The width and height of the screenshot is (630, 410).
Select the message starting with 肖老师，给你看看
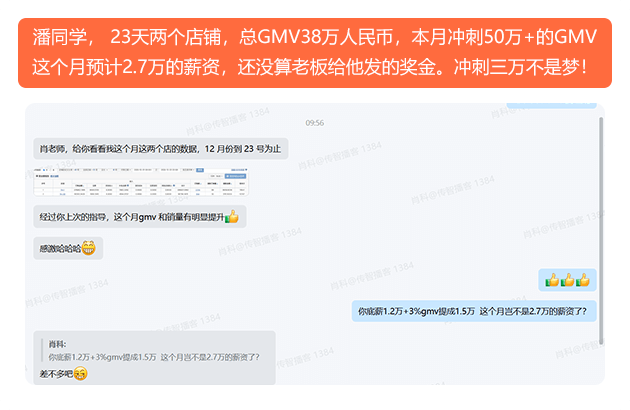pyautogui.click(x=160, y=149)
